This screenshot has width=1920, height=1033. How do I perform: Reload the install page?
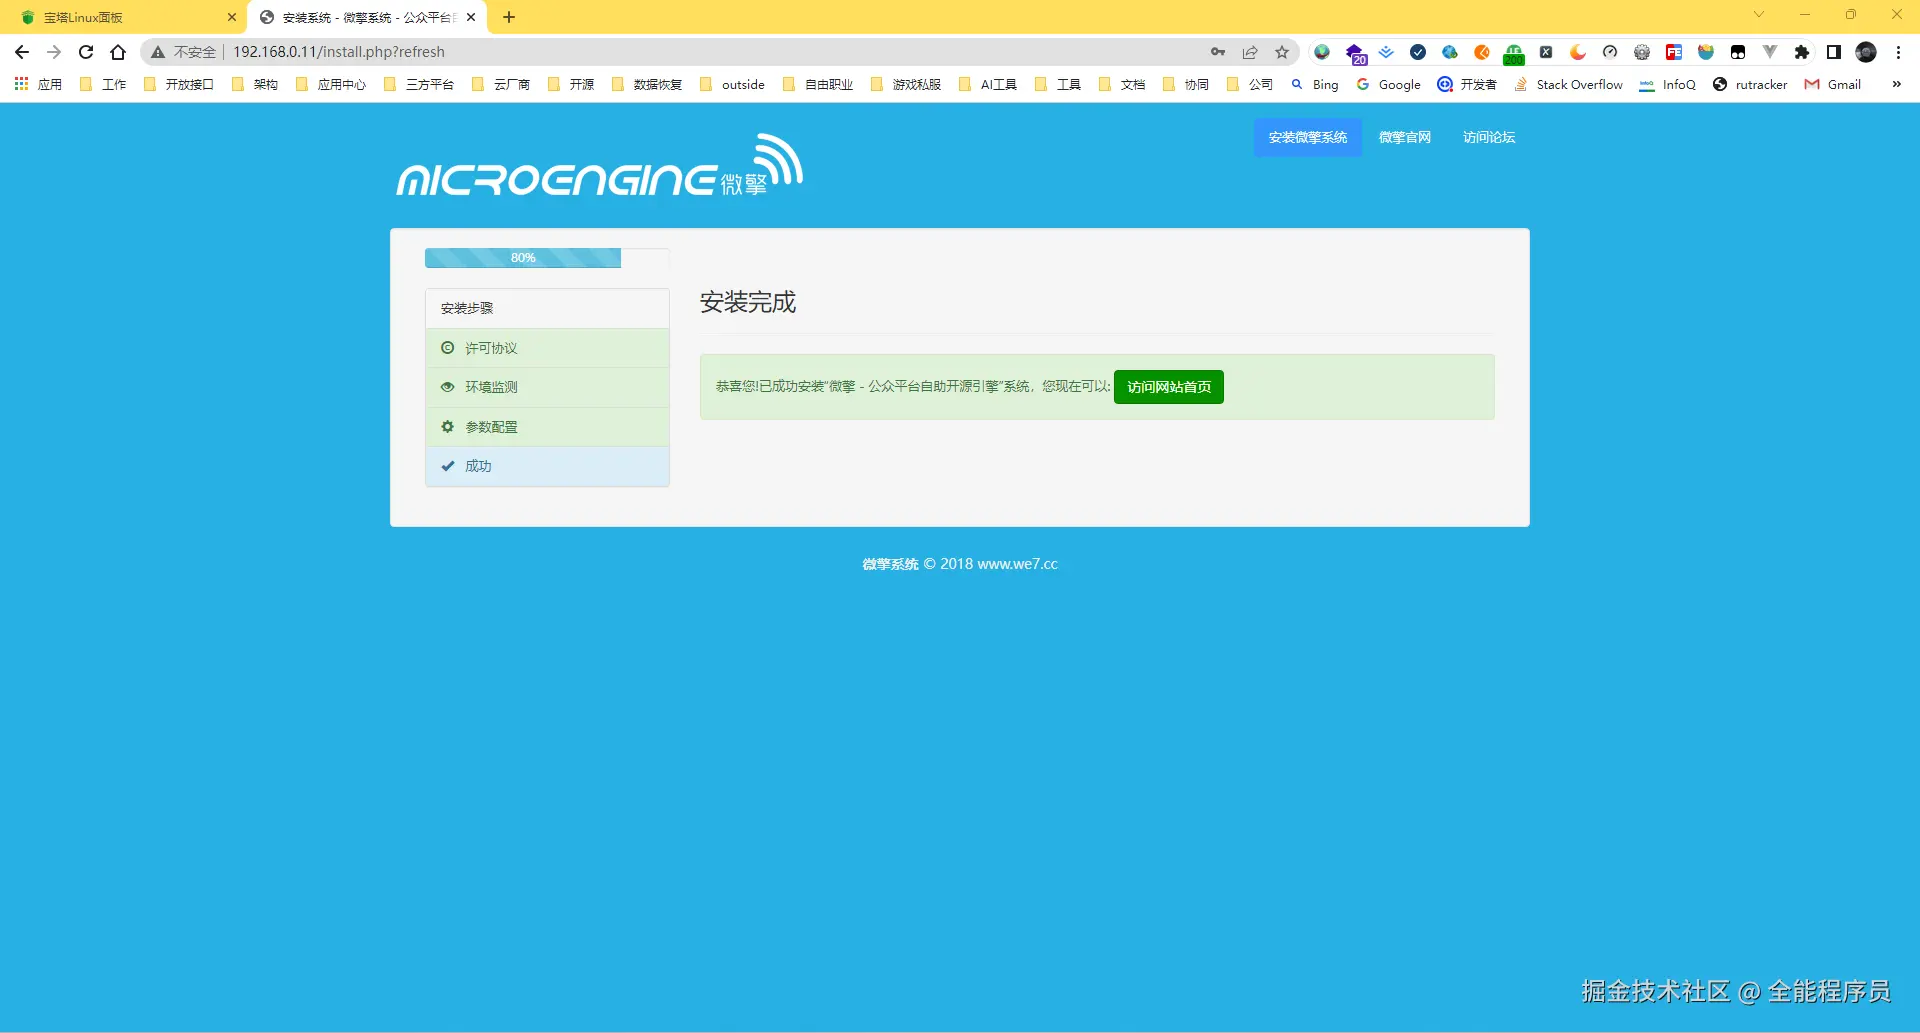(x=86, y=52)
